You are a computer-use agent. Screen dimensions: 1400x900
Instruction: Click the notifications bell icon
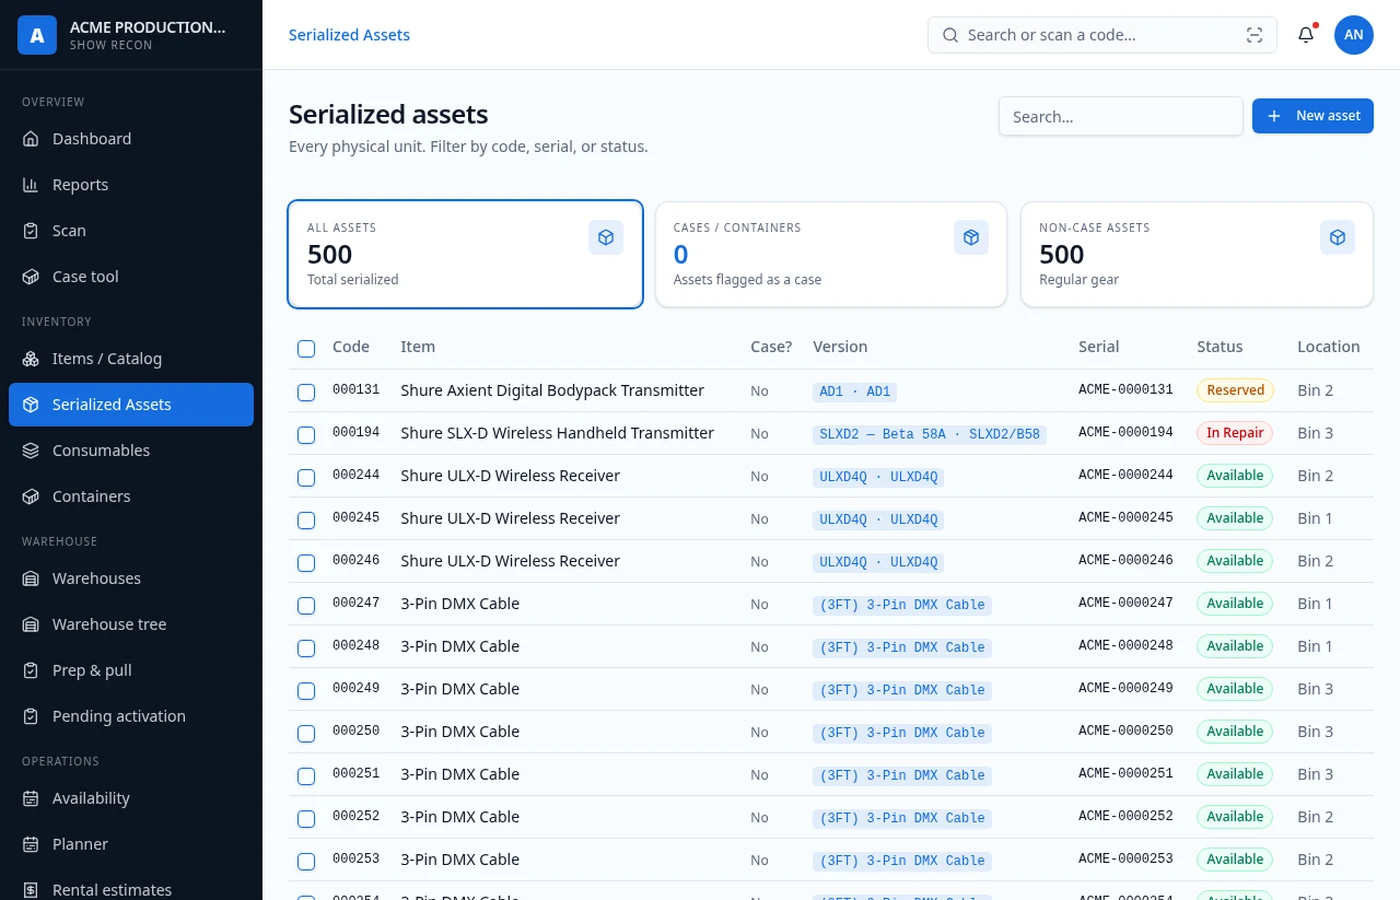click(1306, 35)
